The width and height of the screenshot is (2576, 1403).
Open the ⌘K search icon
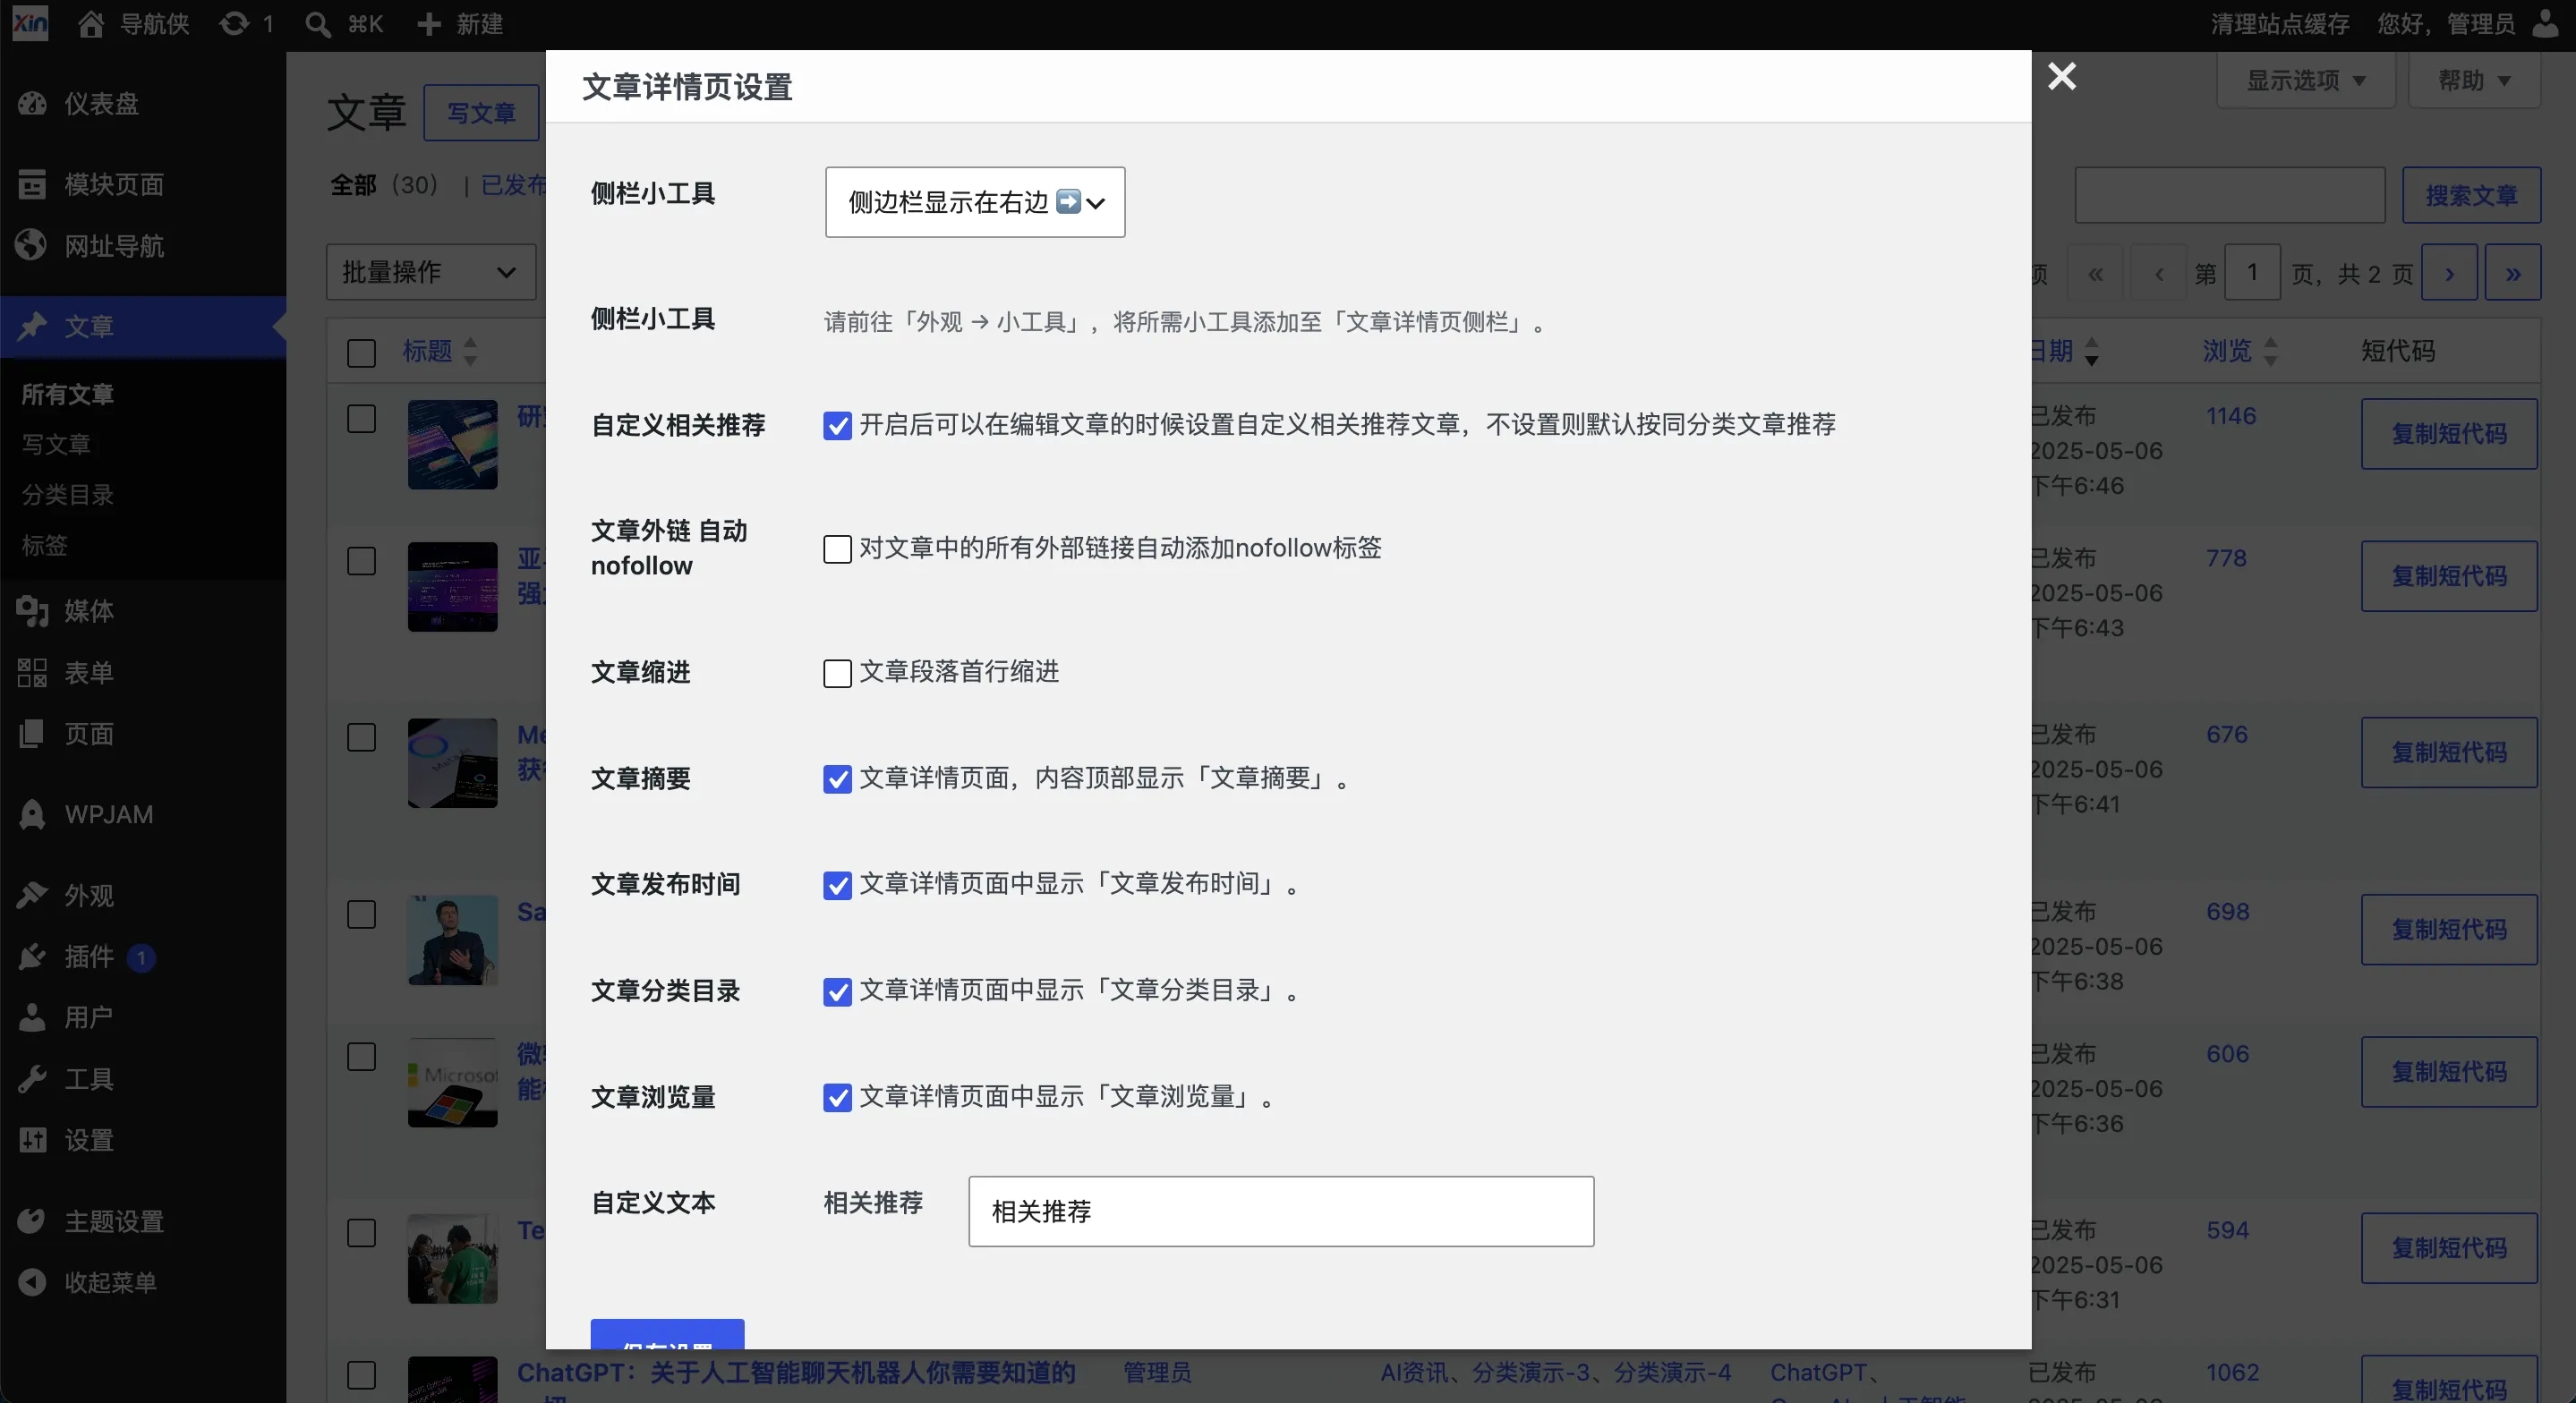pos(318,24)
